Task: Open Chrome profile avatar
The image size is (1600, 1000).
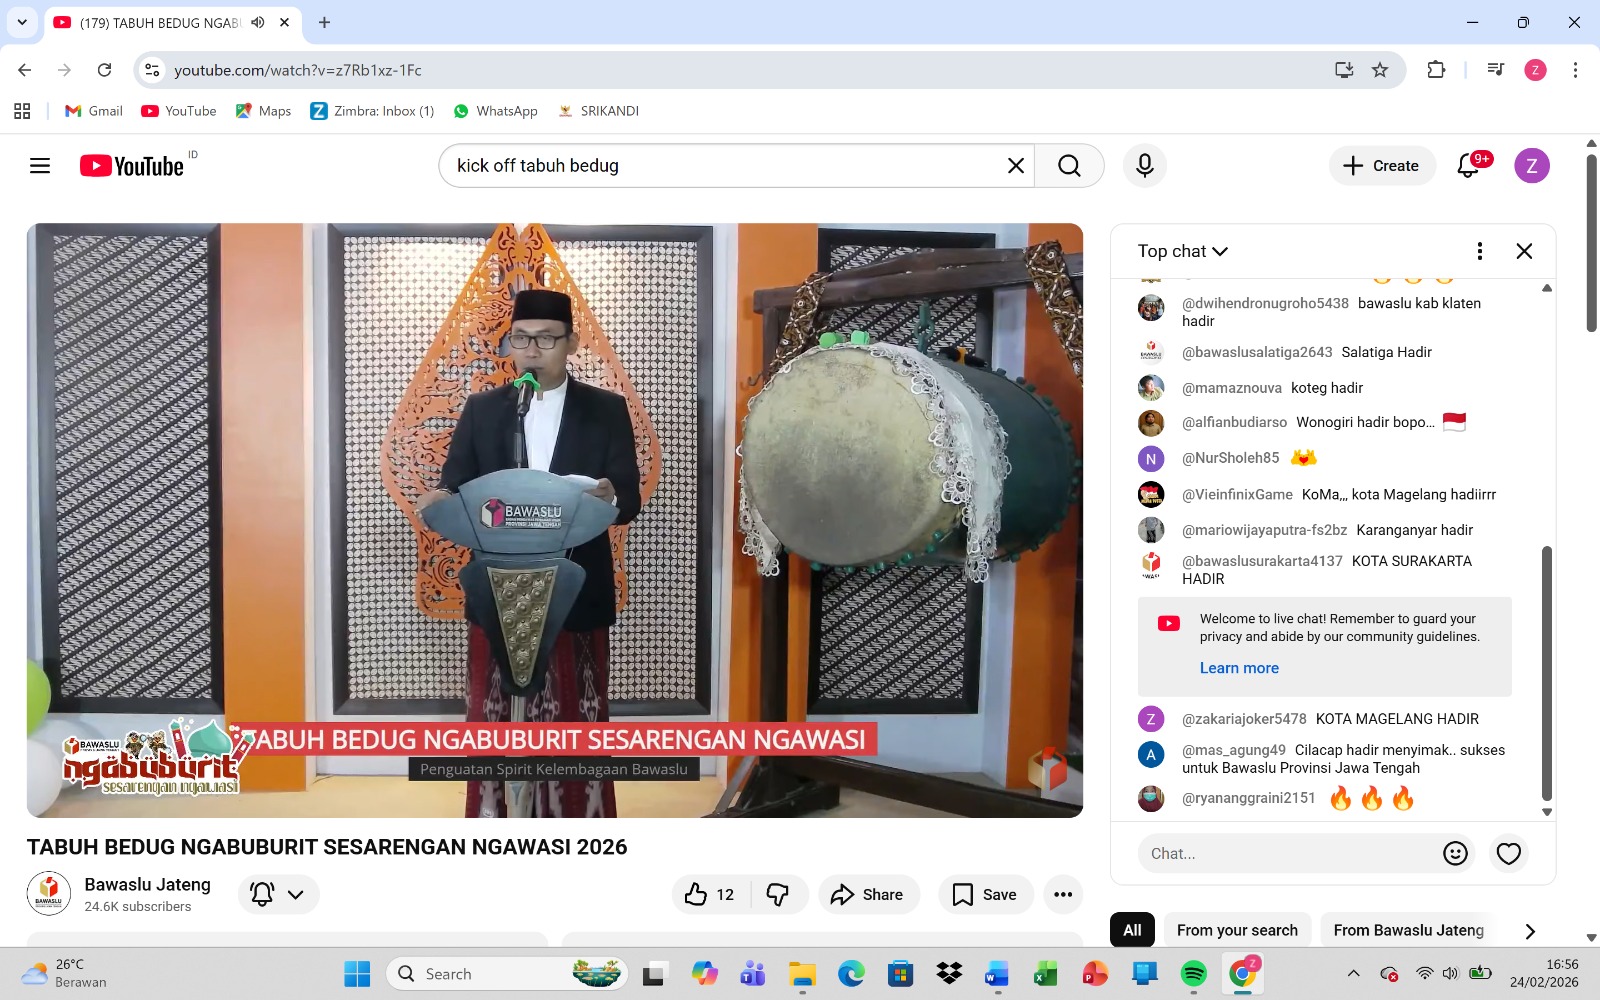Action: 1535,70
